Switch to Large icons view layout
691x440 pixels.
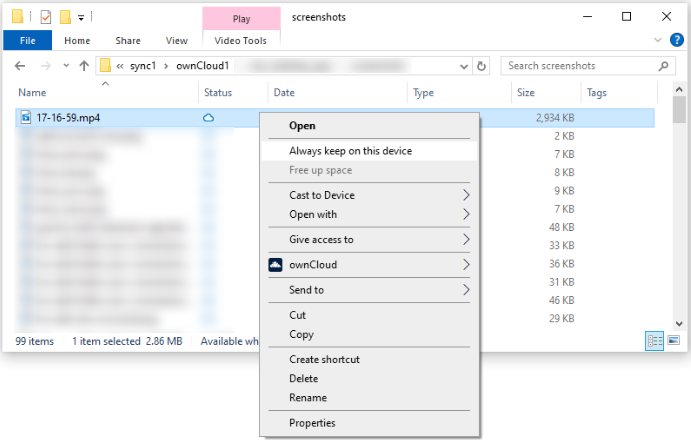pos(673,341)
